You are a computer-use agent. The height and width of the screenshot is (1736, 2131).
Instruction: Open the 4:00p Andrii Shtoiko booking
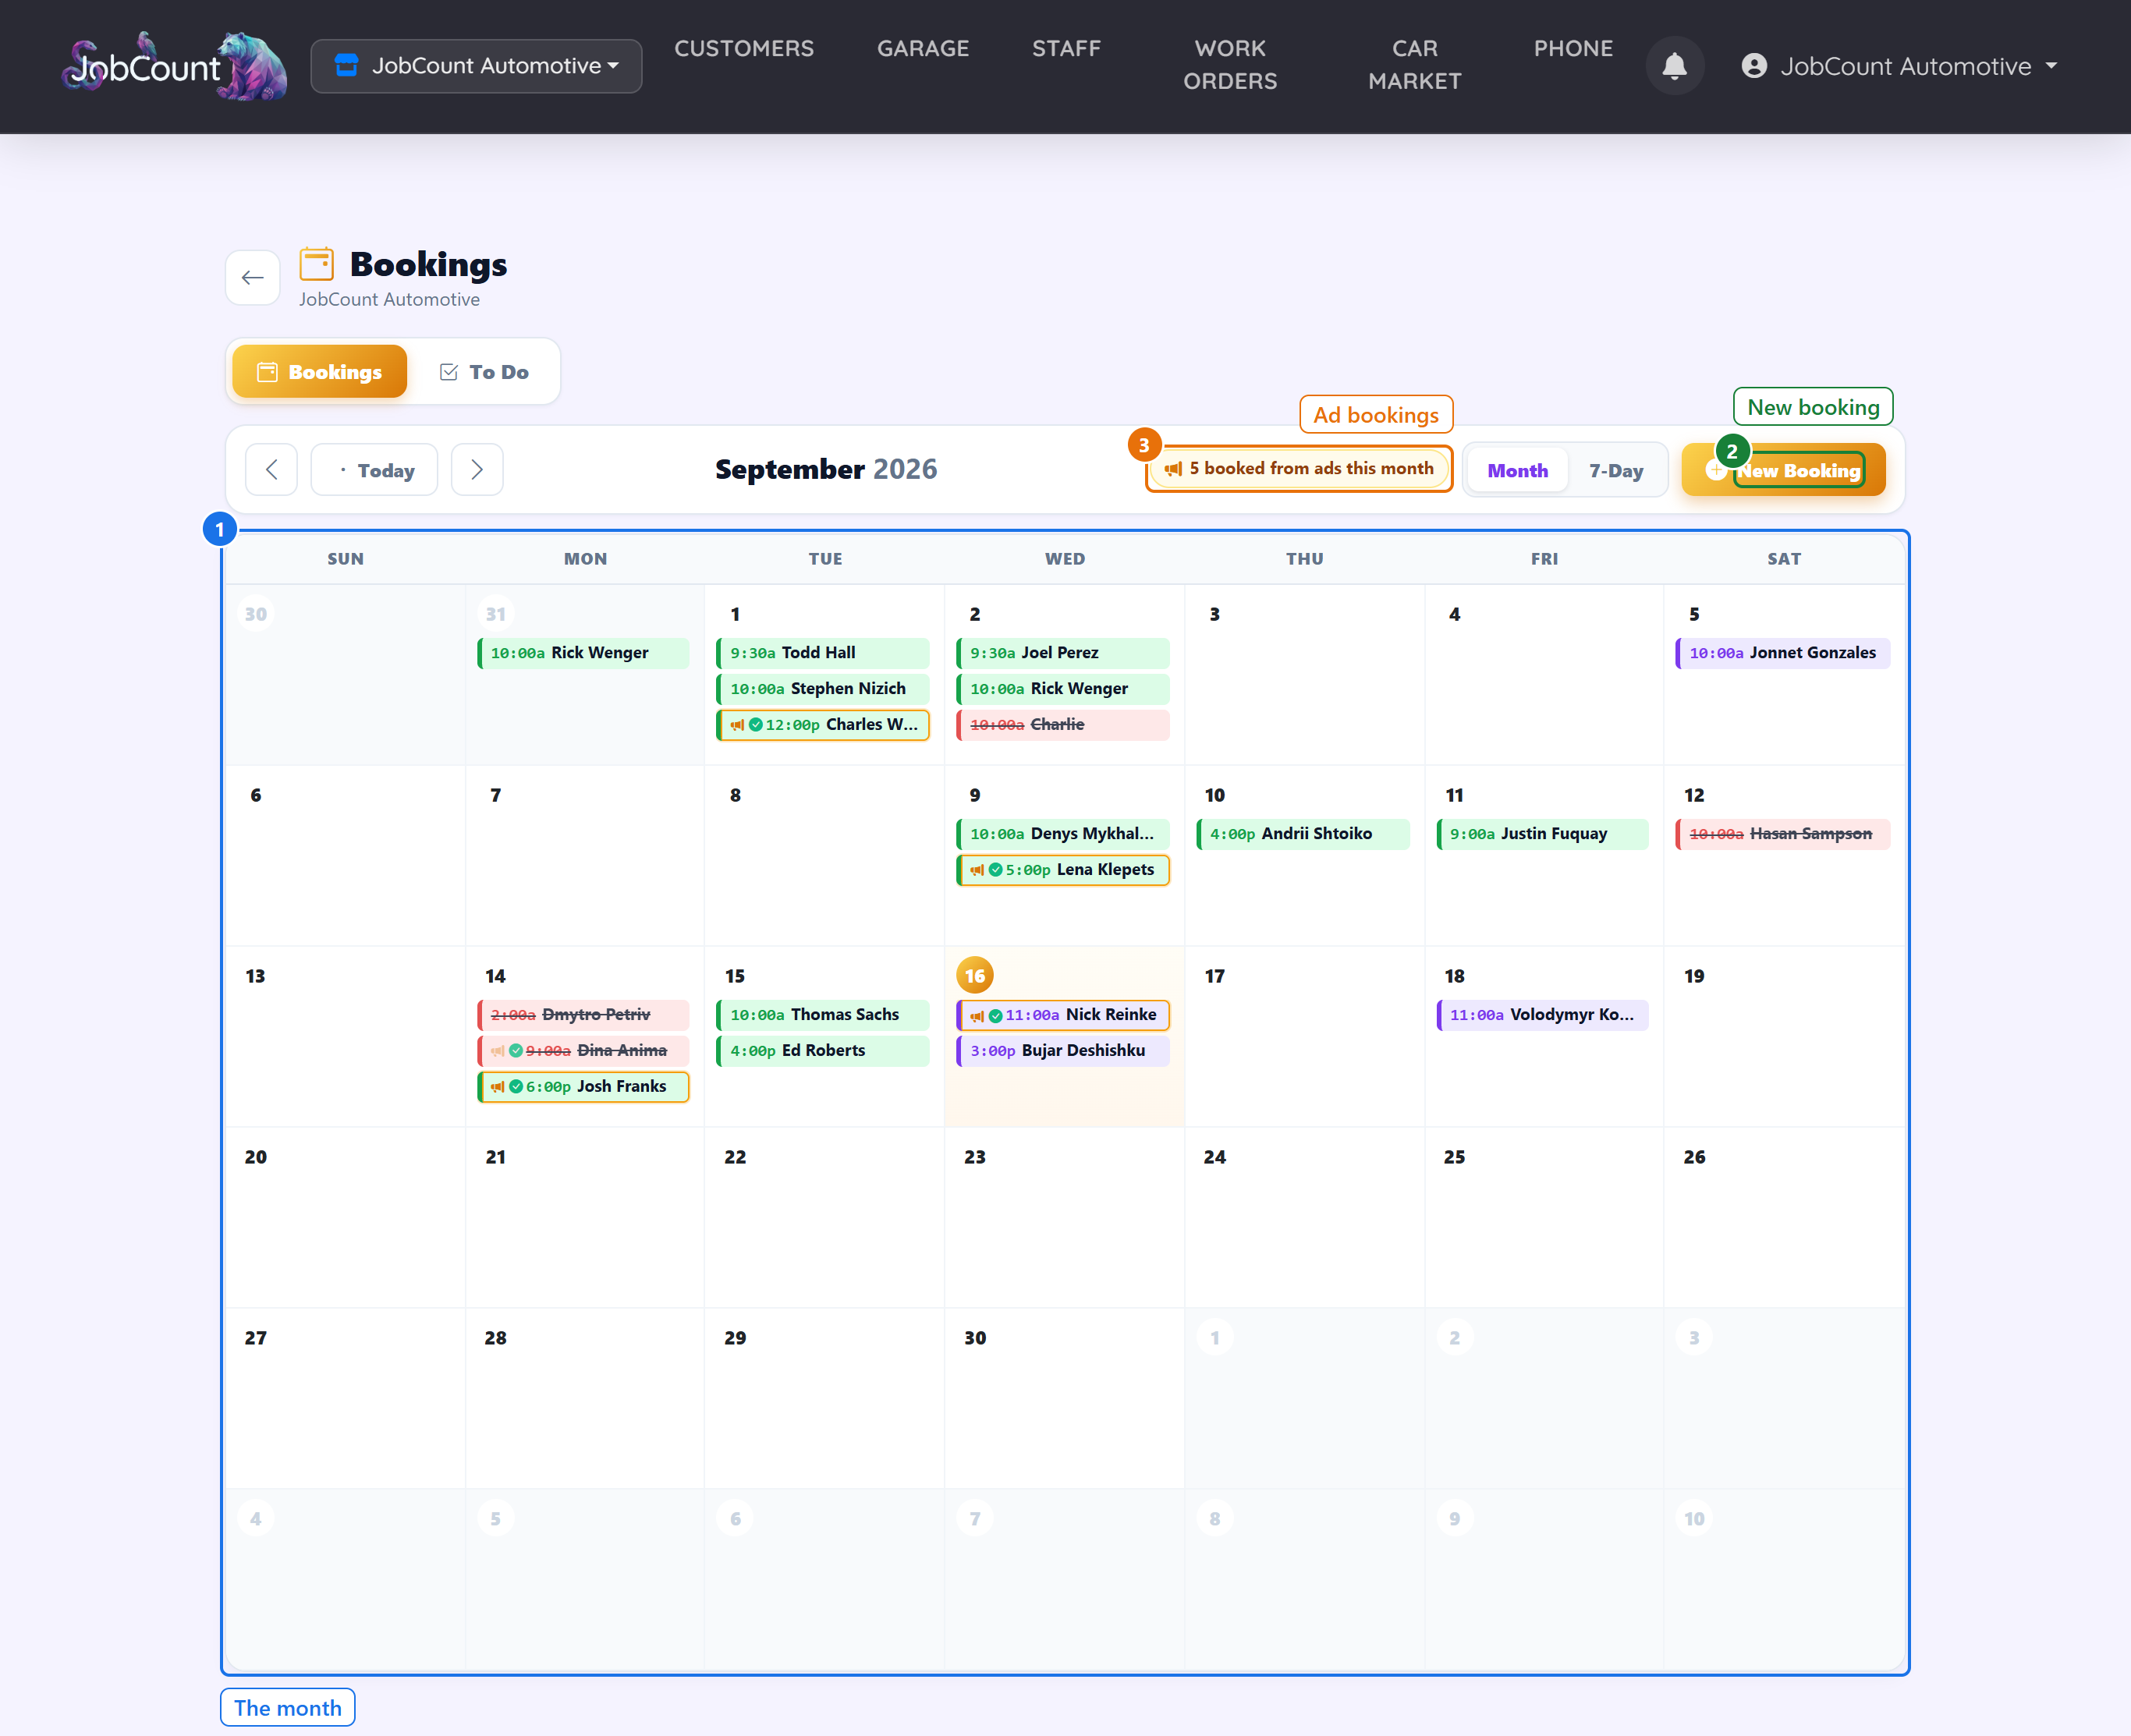point(1303,834)
